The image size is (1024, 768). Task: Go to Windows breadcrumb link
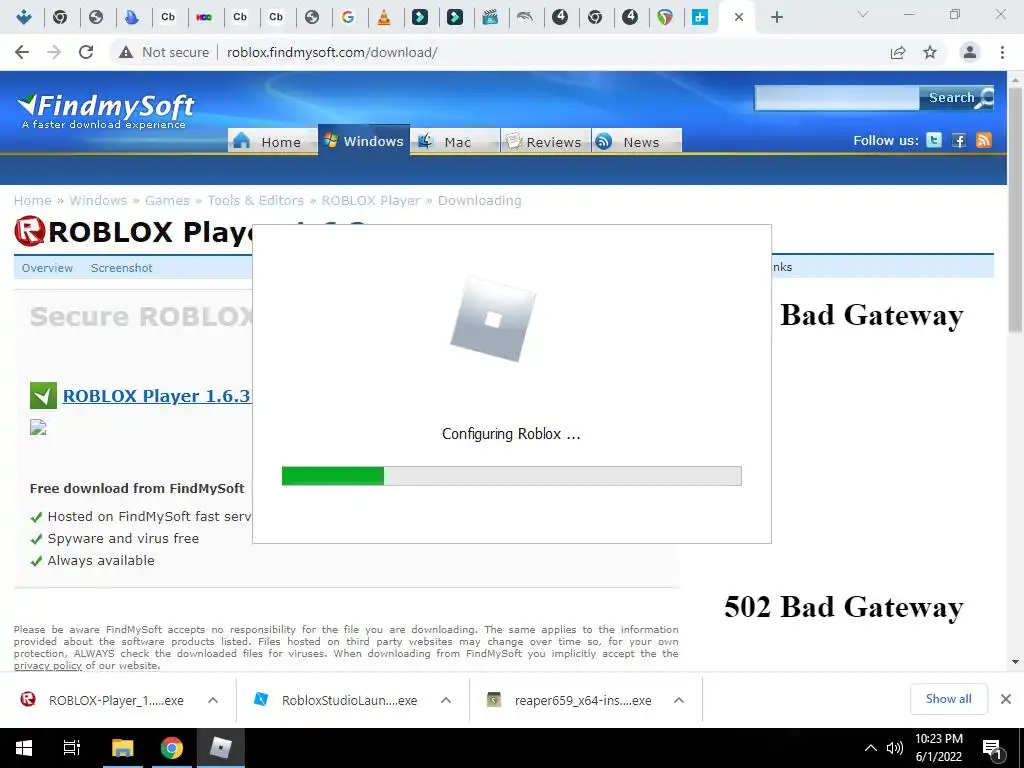point(98,200)
